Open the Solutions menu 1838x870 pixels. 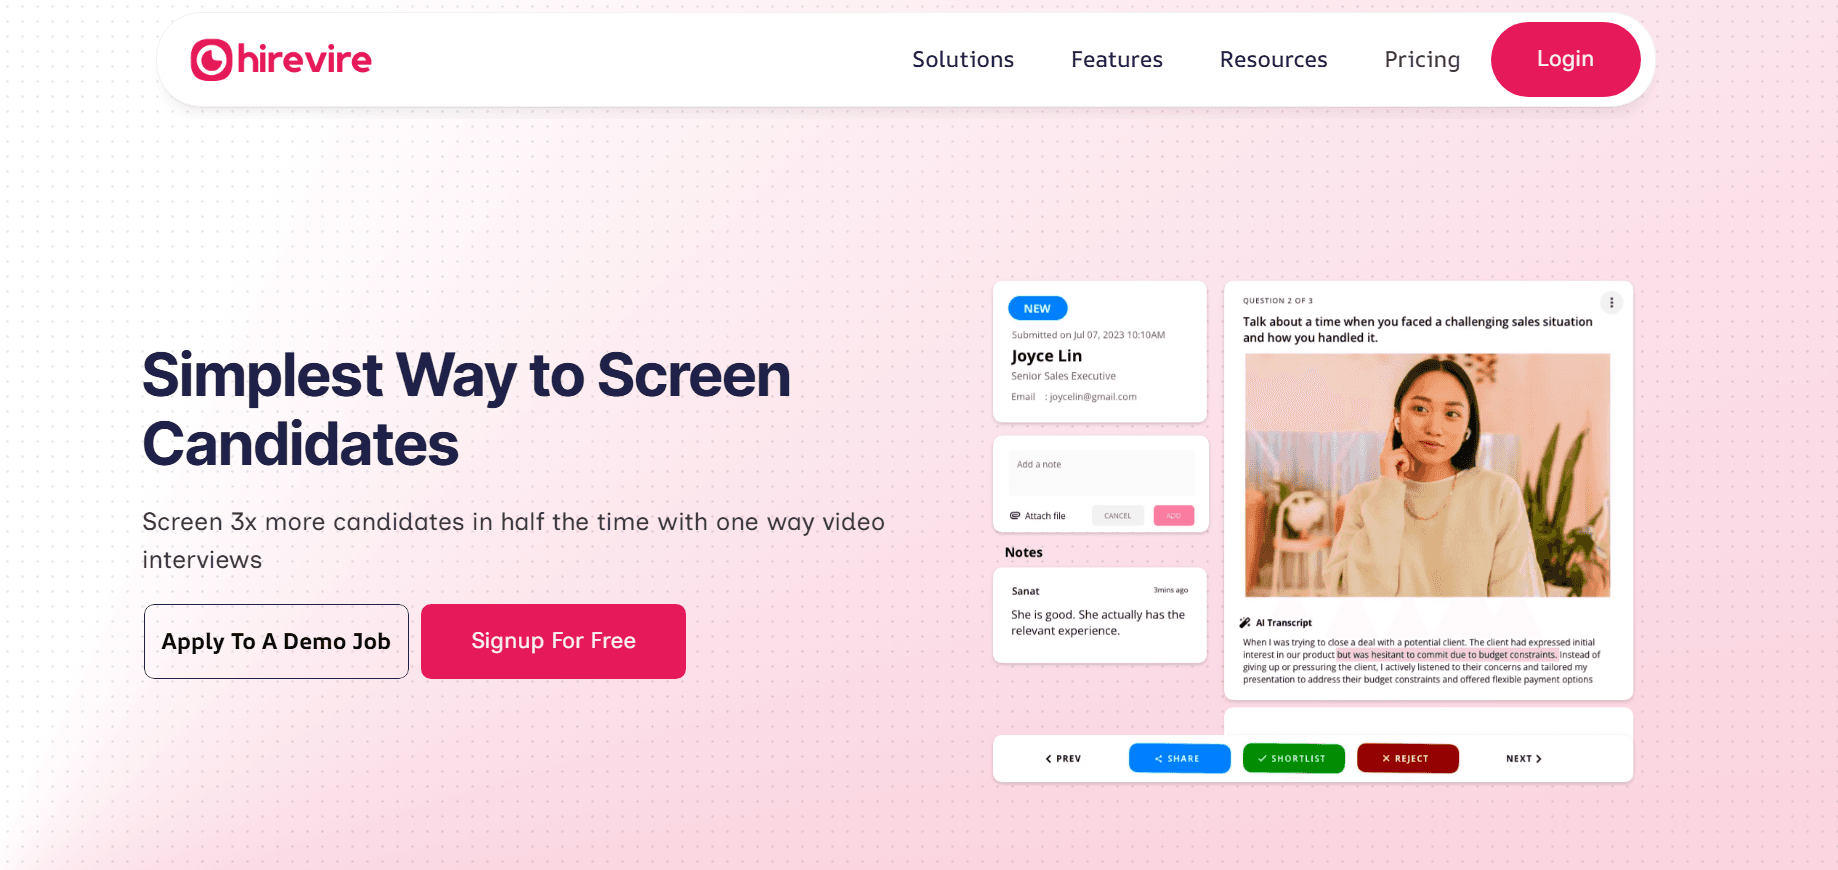963,60
